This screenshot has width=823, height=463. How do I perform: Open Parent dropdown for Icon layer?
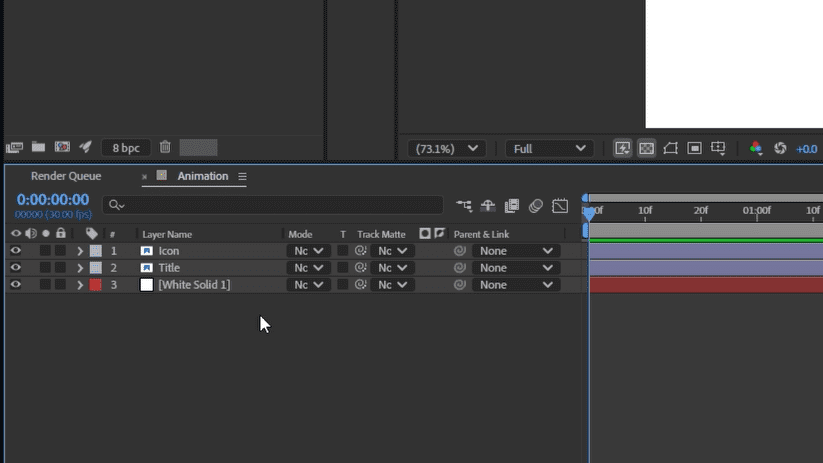pyautogui.click(x=516, y=251)
